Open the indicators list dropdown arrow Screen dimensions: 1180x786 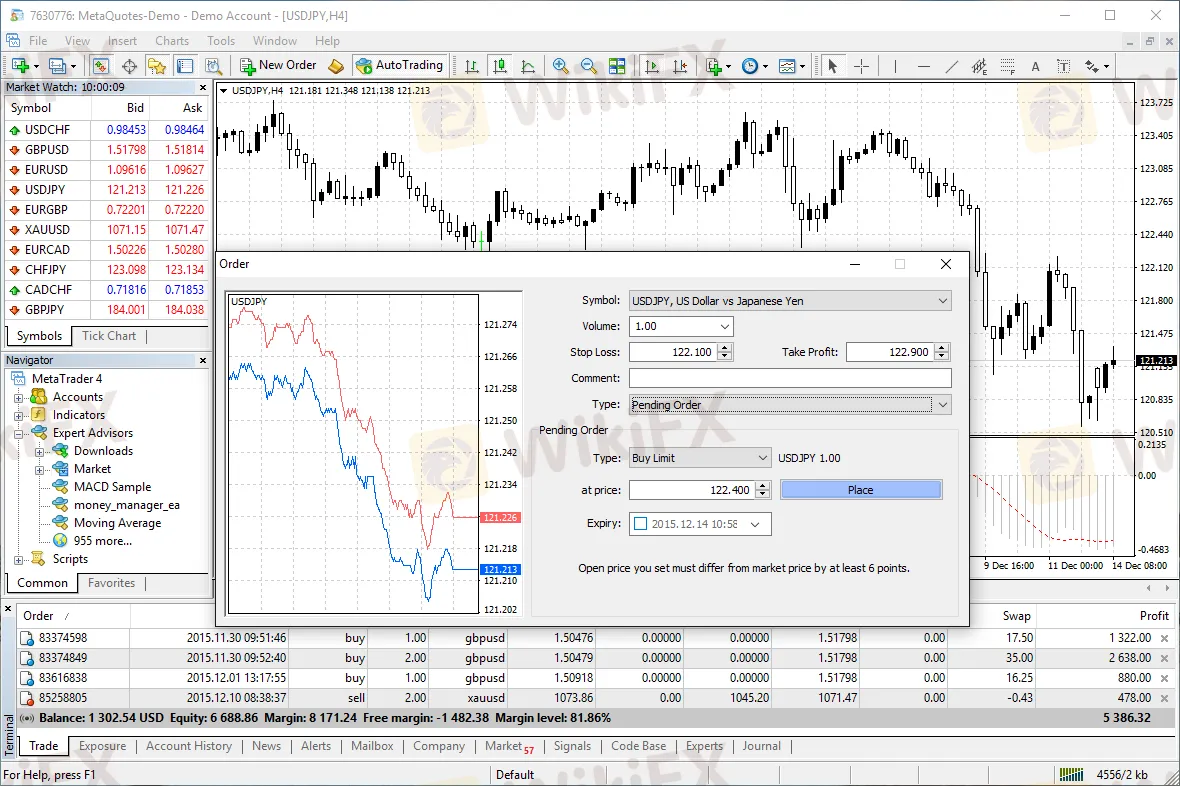tap(728, 66)
